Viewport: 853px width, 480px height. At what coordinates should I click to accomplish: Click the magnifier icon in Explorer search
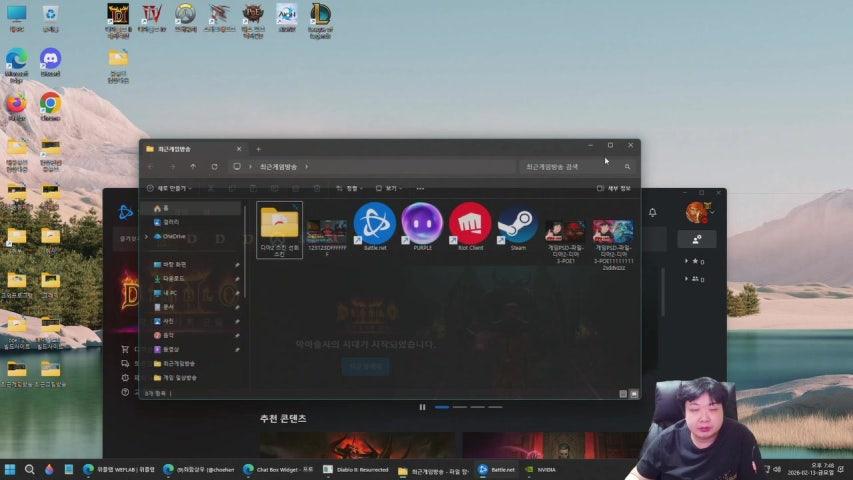pos(627,167)
